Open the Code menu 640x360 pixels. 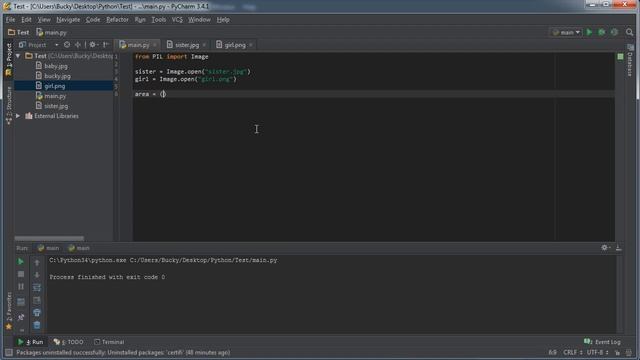tap(93, 20)
